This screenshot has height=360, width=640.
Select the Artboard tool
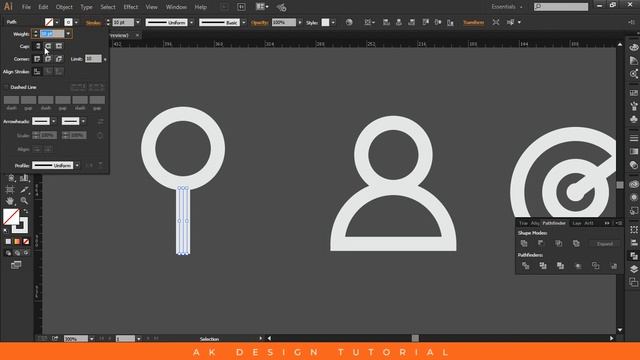point(10,190)
